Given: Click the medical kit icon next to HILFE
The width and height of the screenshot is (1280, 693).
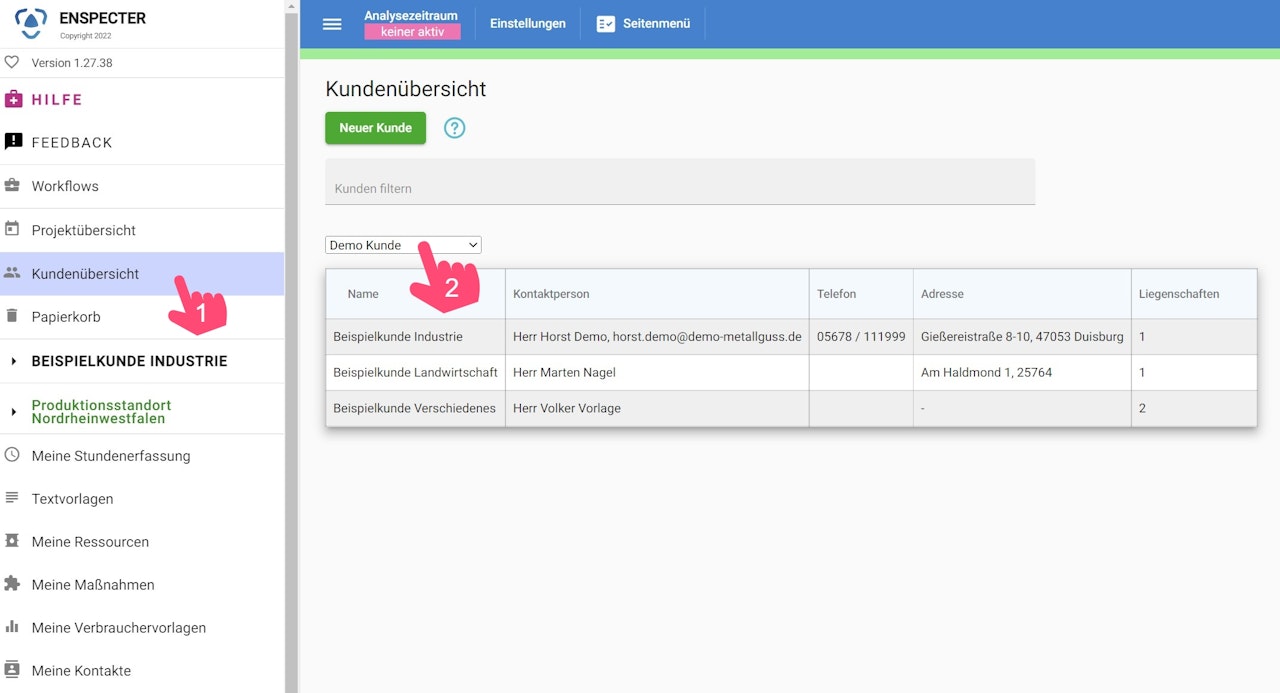Looking at the screenshot, I should pos(13,99).
